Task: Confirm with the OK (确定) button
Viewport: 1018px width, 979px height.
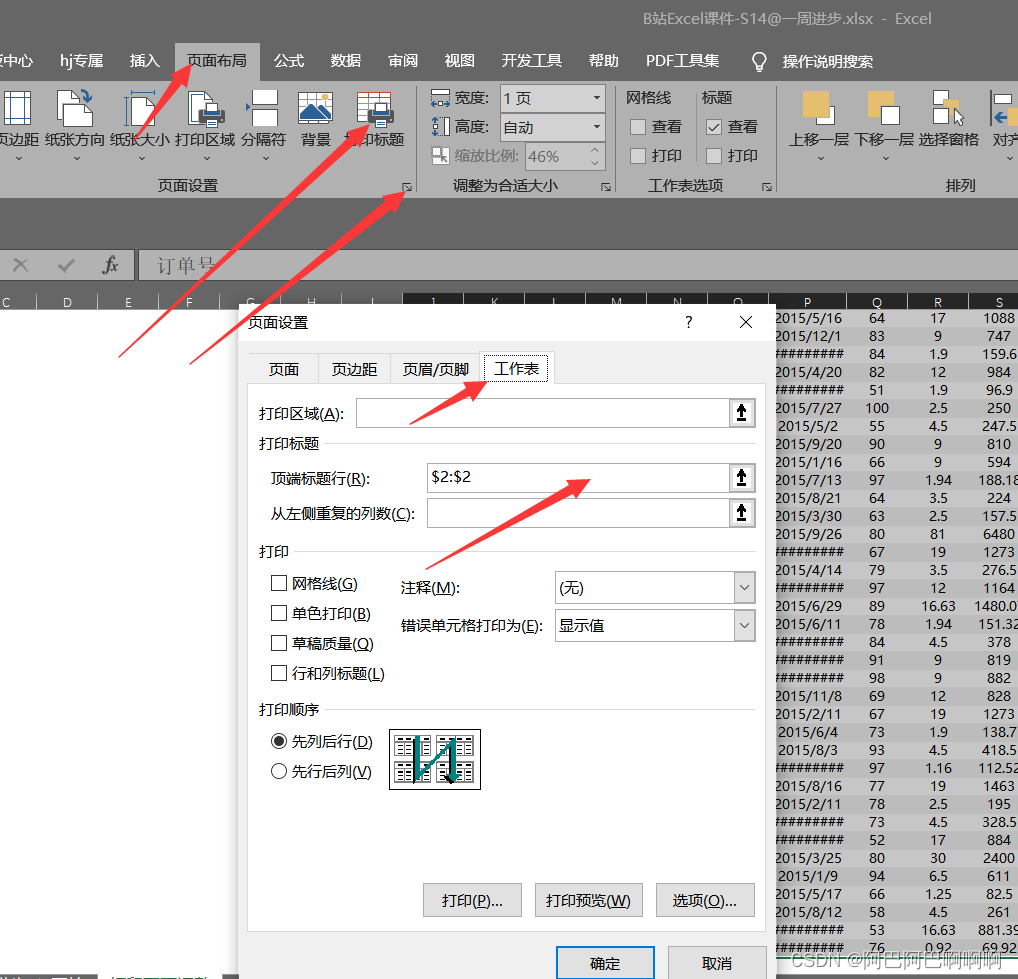Action: [x=605, y=963]
